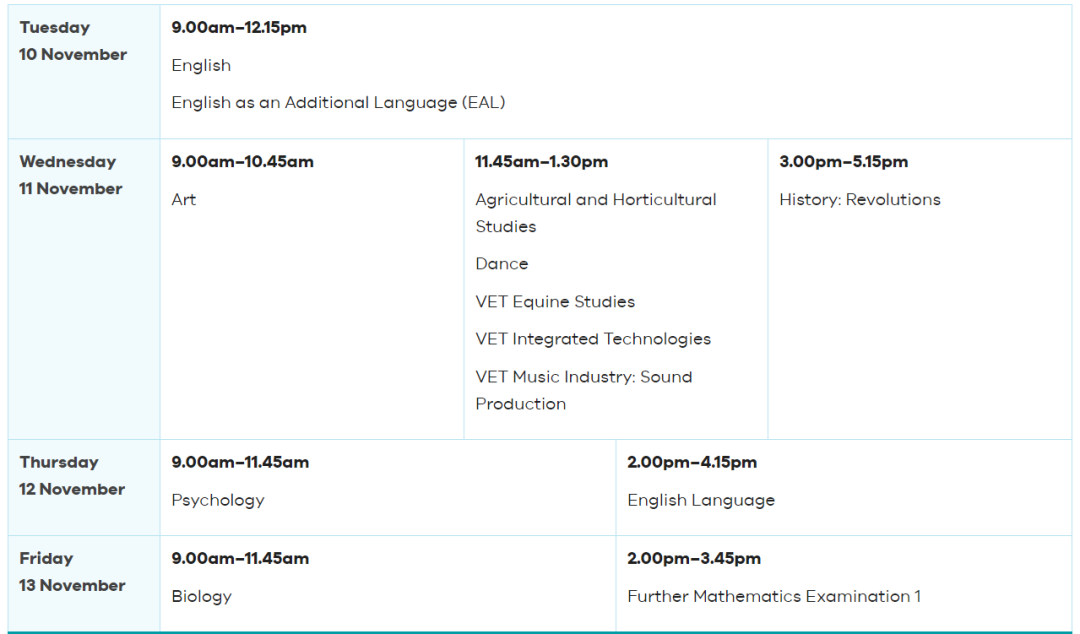Click the Tuesday 10 November day cell
This screenshot has width=1080, height=634.
(73, 41)
